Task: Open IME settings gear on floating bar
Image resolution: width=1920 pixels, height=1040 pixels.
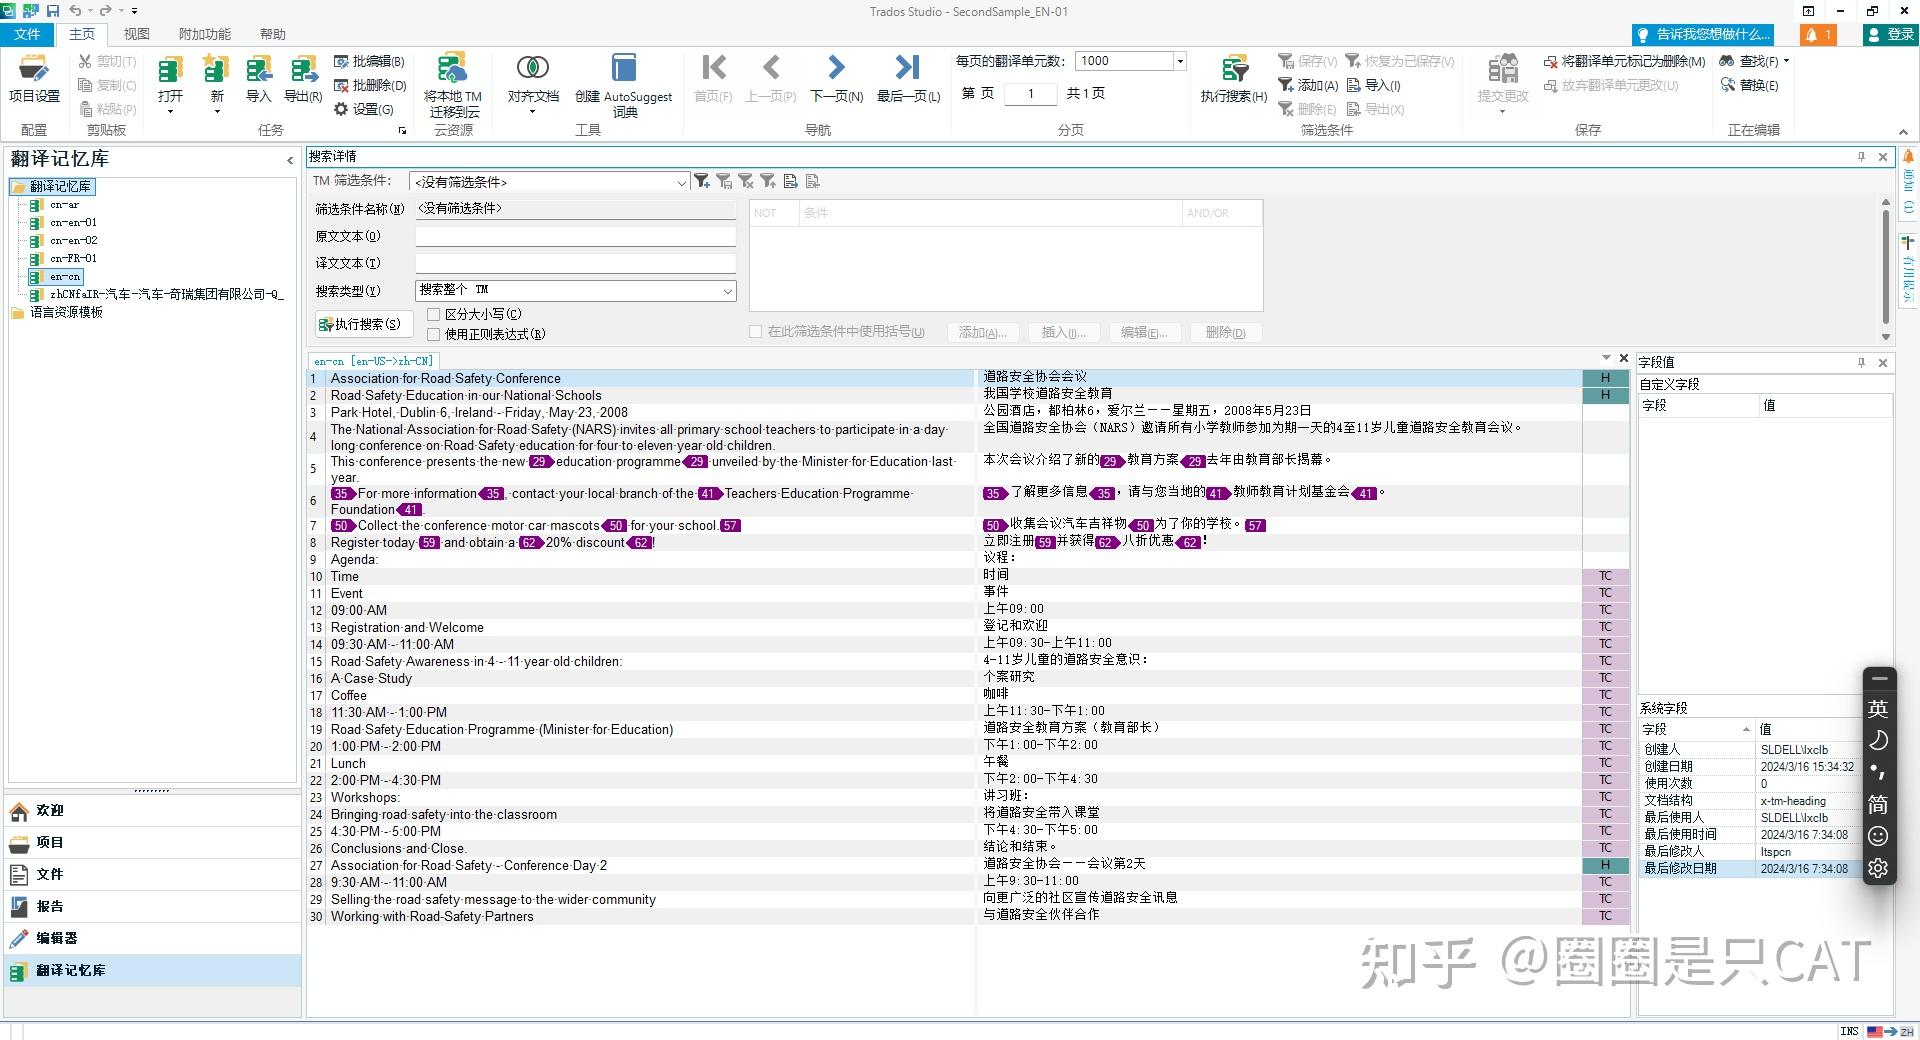Action: pyautogui.click(x=1878, y=868)
